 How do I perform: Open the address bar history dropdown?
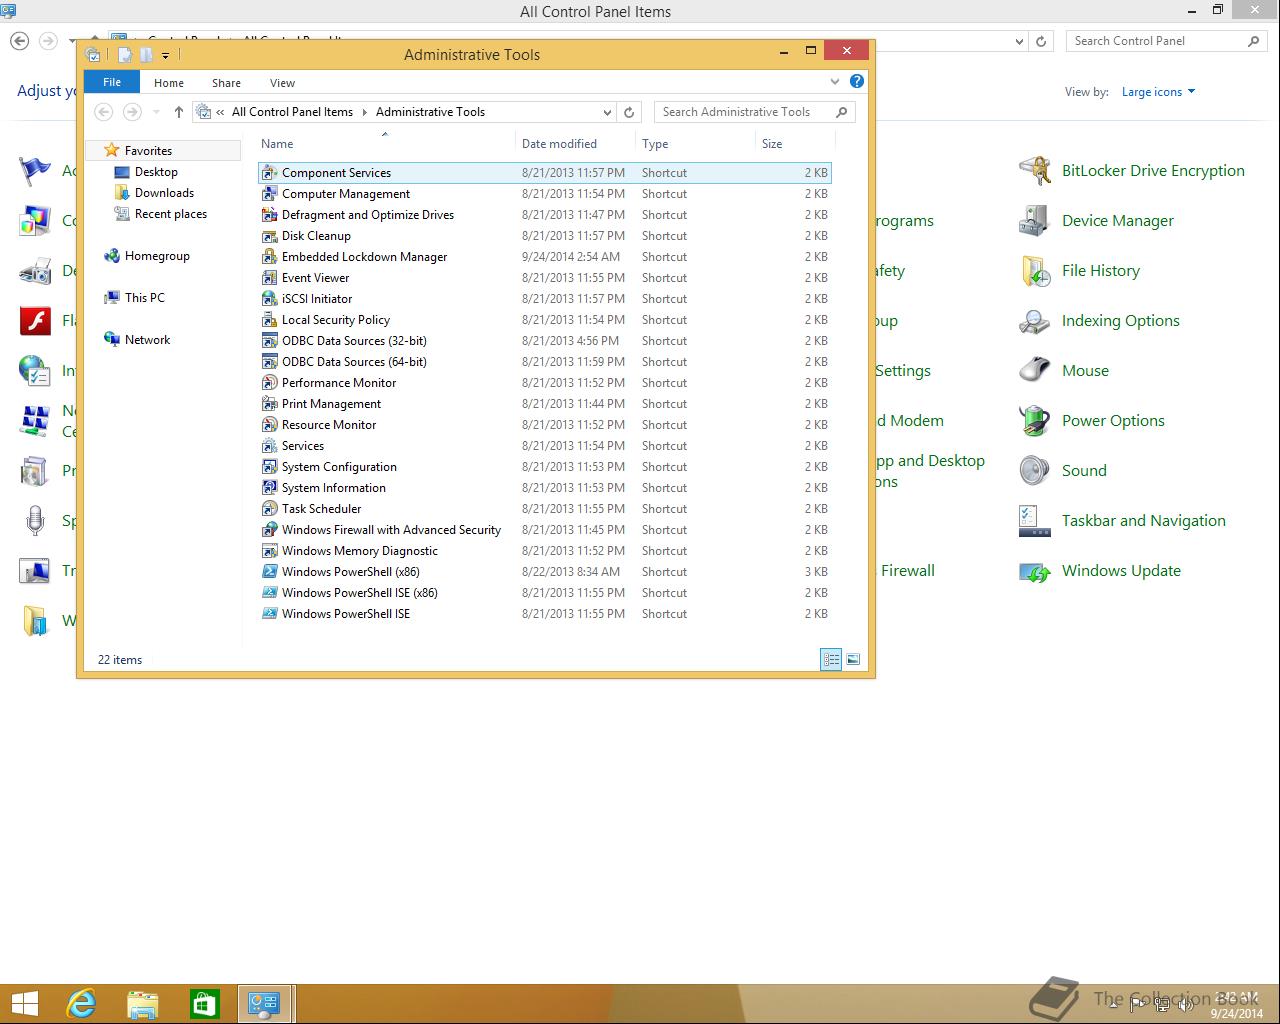pos(607,112)
